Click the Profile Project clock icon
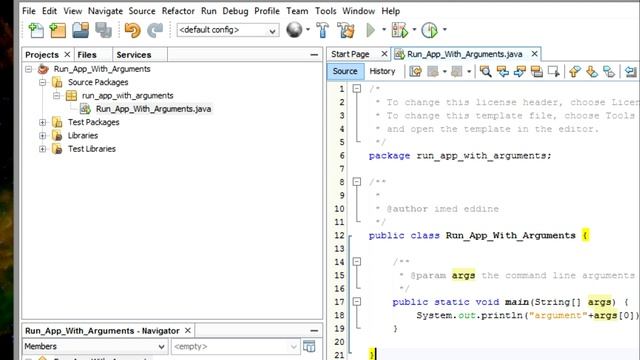The image size is (640, 360). [x=429, y=30]
